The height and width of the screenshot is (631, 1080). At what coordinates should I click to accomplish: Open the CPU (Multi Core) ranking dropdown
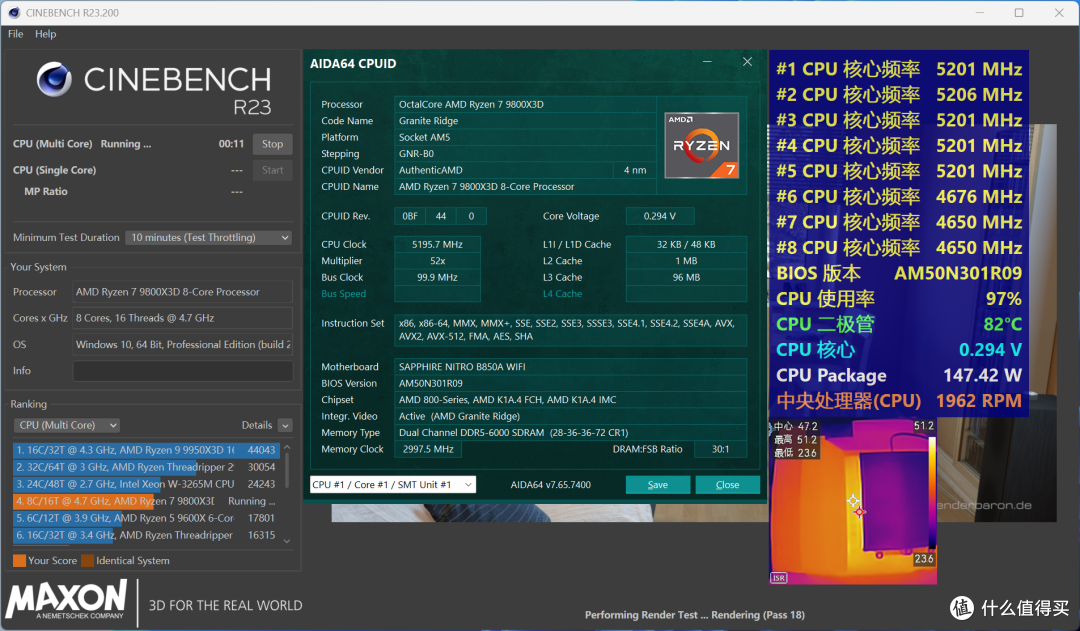(67, 425)
